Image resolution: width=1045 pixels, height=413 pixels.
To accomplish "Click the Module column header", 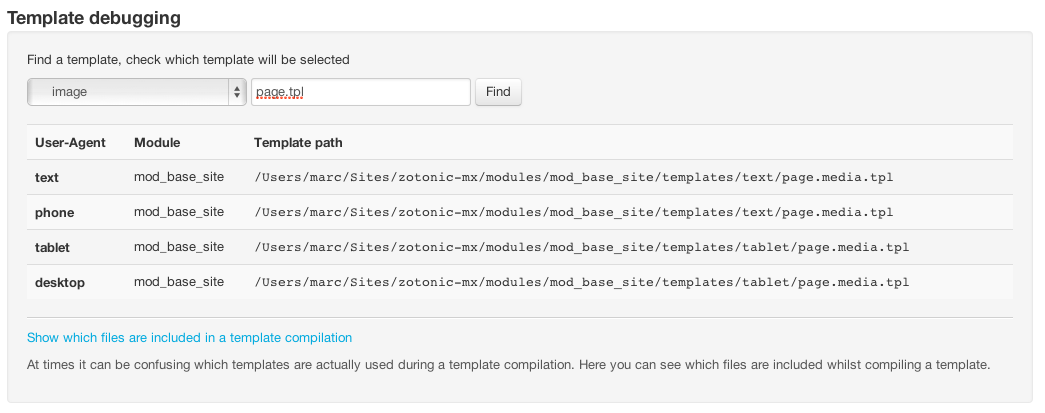I will coord(157,143).
